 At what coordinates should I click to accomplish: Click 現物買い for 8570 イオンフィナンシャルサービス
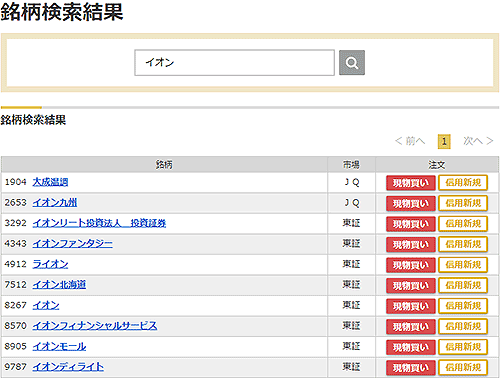411,327
